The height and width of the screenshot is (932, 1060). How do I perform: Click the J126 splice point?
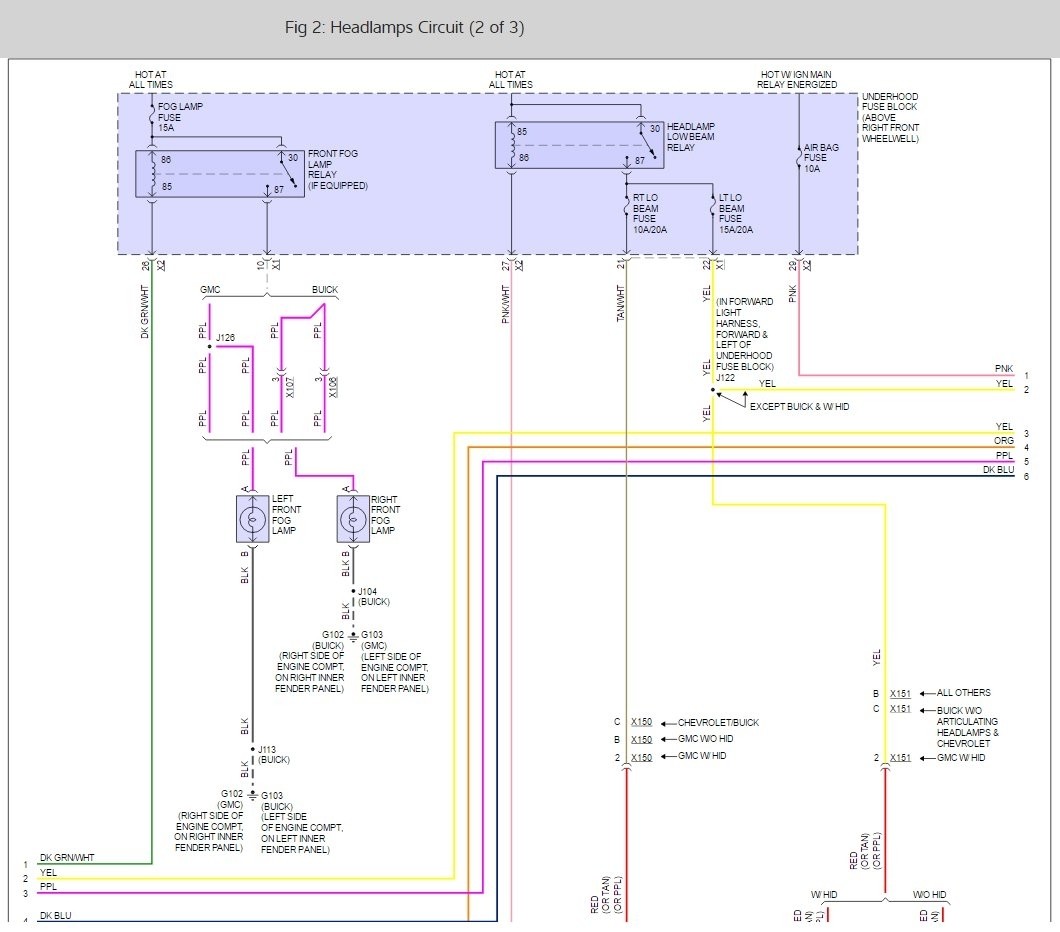(x=210, y=347)
